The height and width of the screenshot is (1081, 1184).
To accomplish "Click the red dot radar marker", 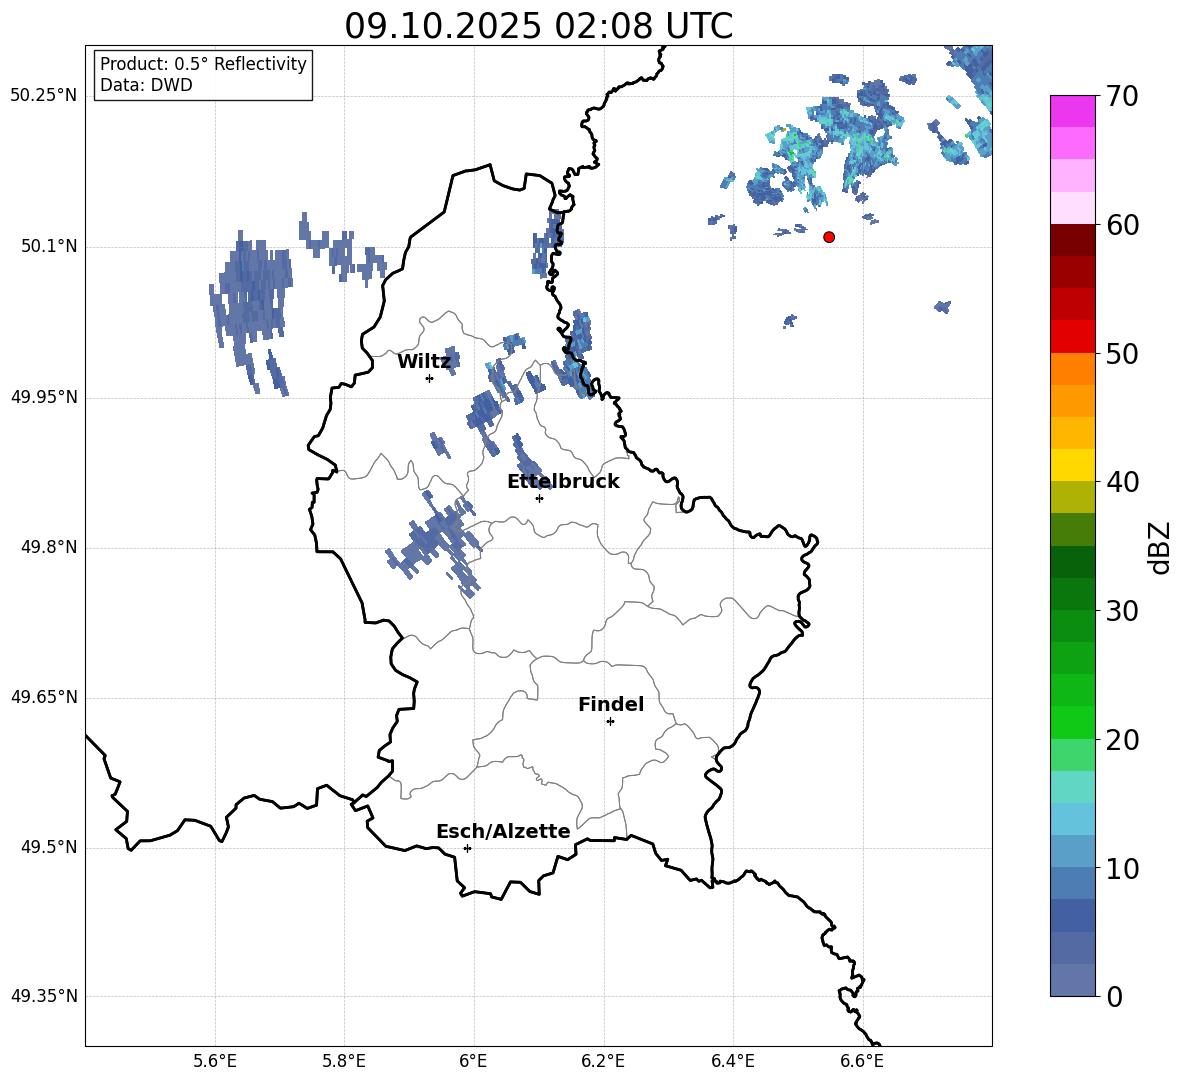I will click(829, 237).
